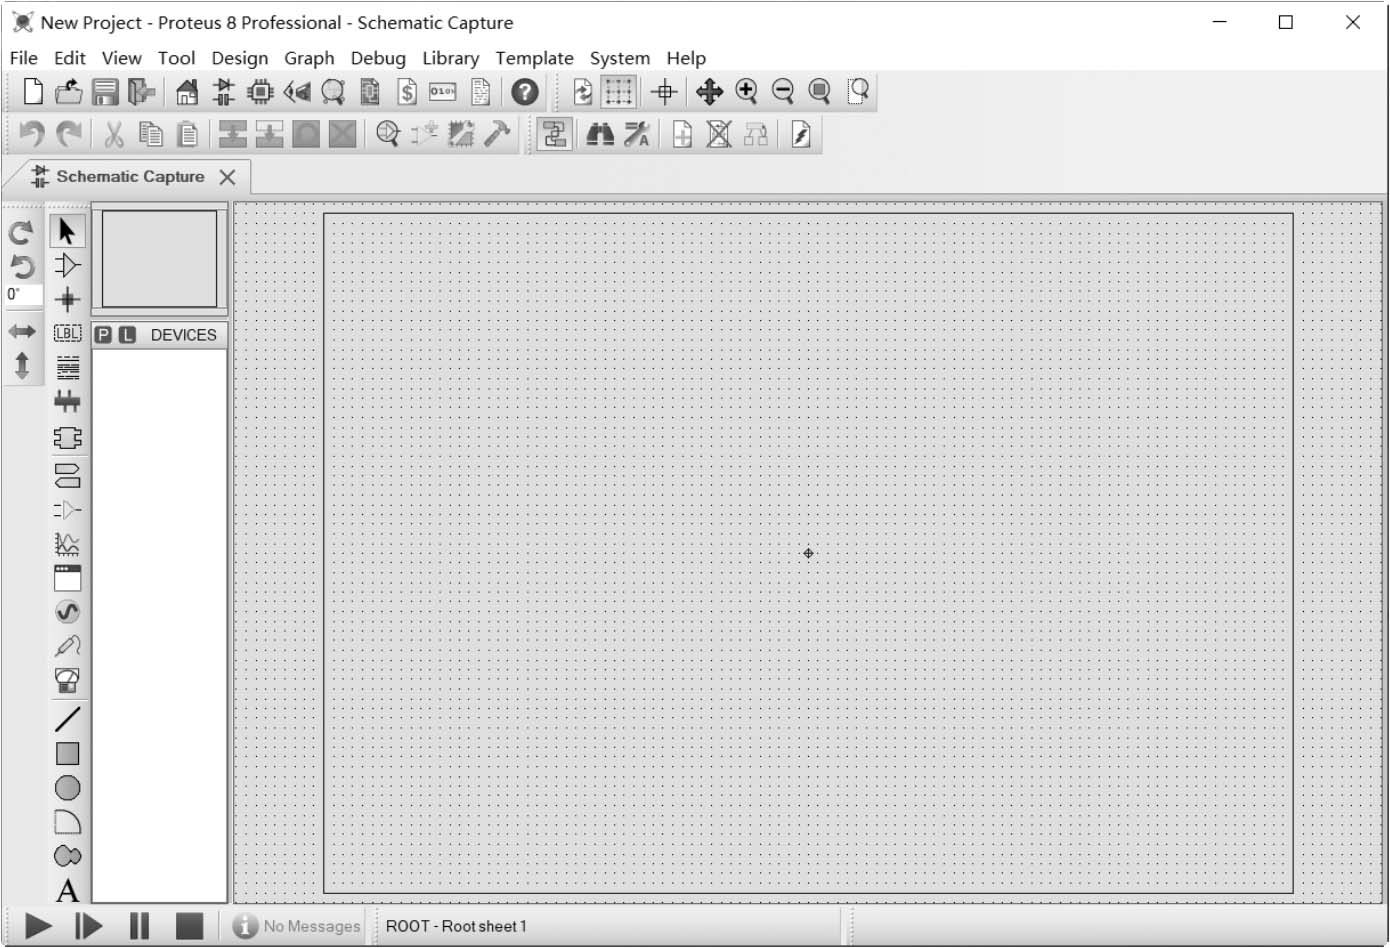Create a new project with New icon
This screenshot has width=1390, height=948.
pyautogui.click(x=33, y=92)
